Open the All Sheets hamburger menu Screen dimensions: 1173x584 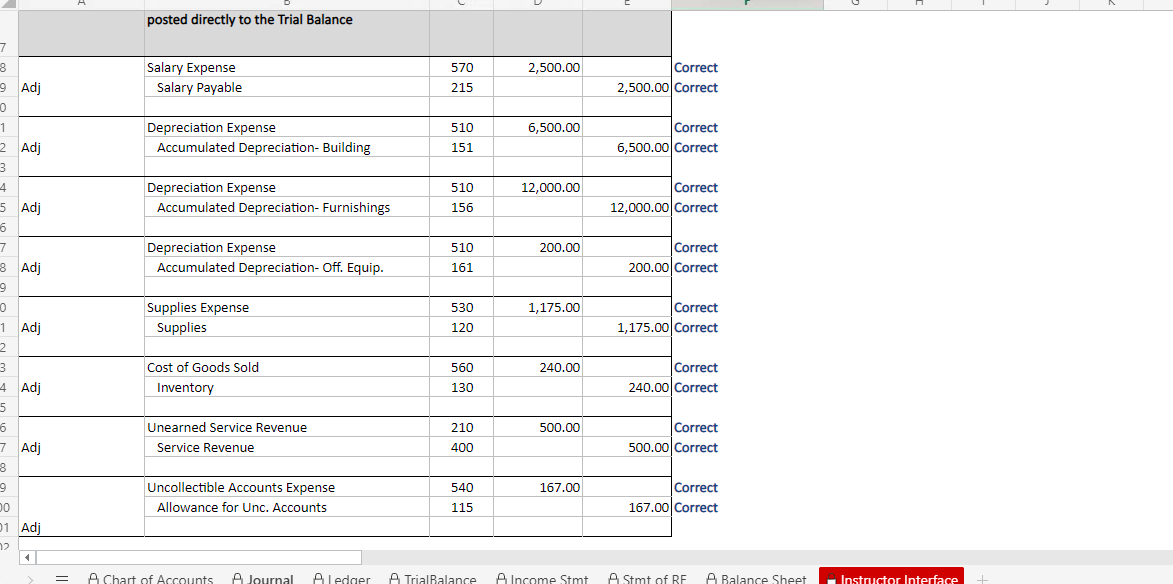coord(61,578)
